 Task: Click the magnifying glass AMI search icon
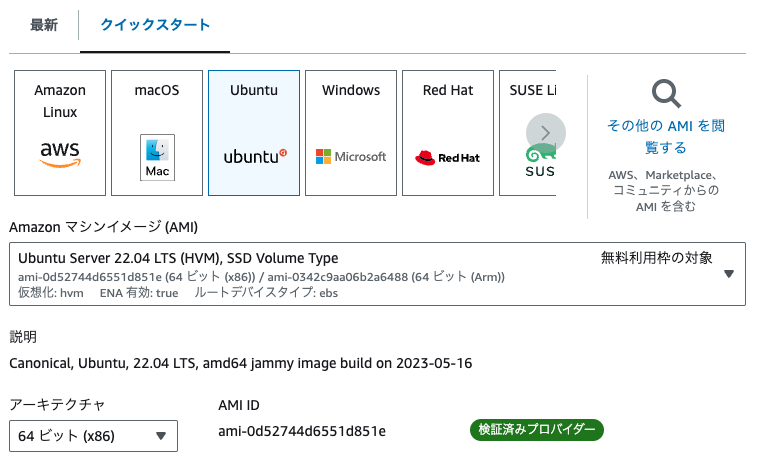pyautogui.click(x=666, y=95)
